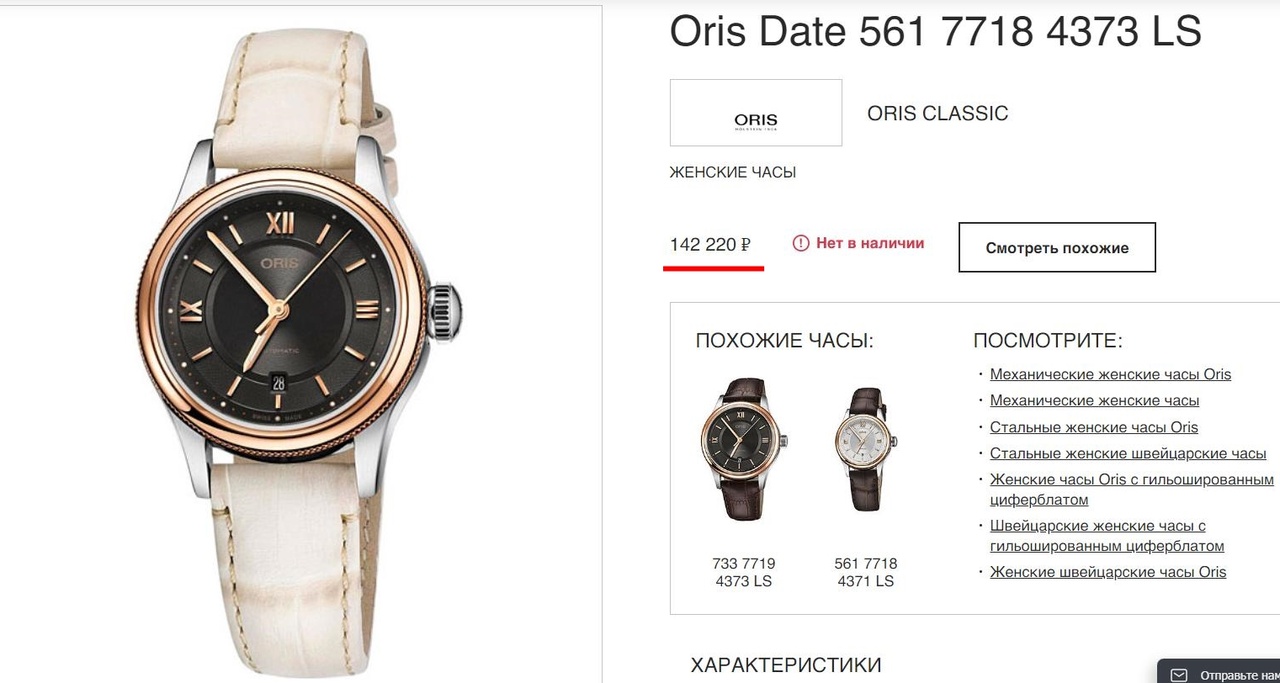Open 'Швейцарские женские часы с гильошированным' link
The image size is (1280, 683).
[x=1097, y=526]
